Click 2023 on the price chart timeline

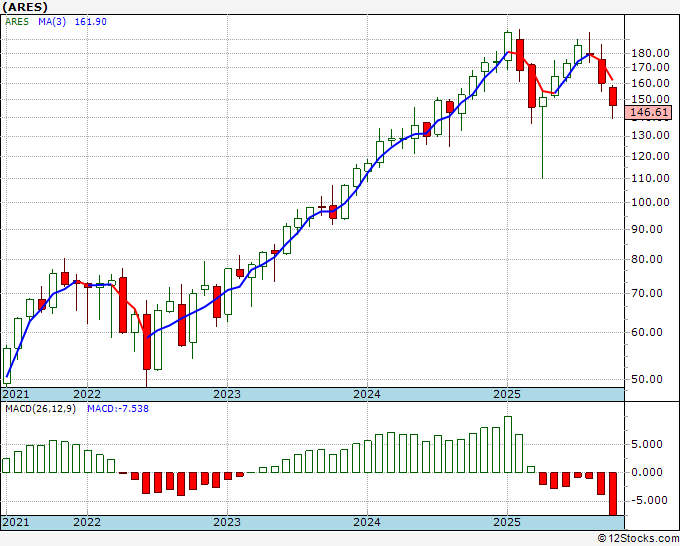227,394
